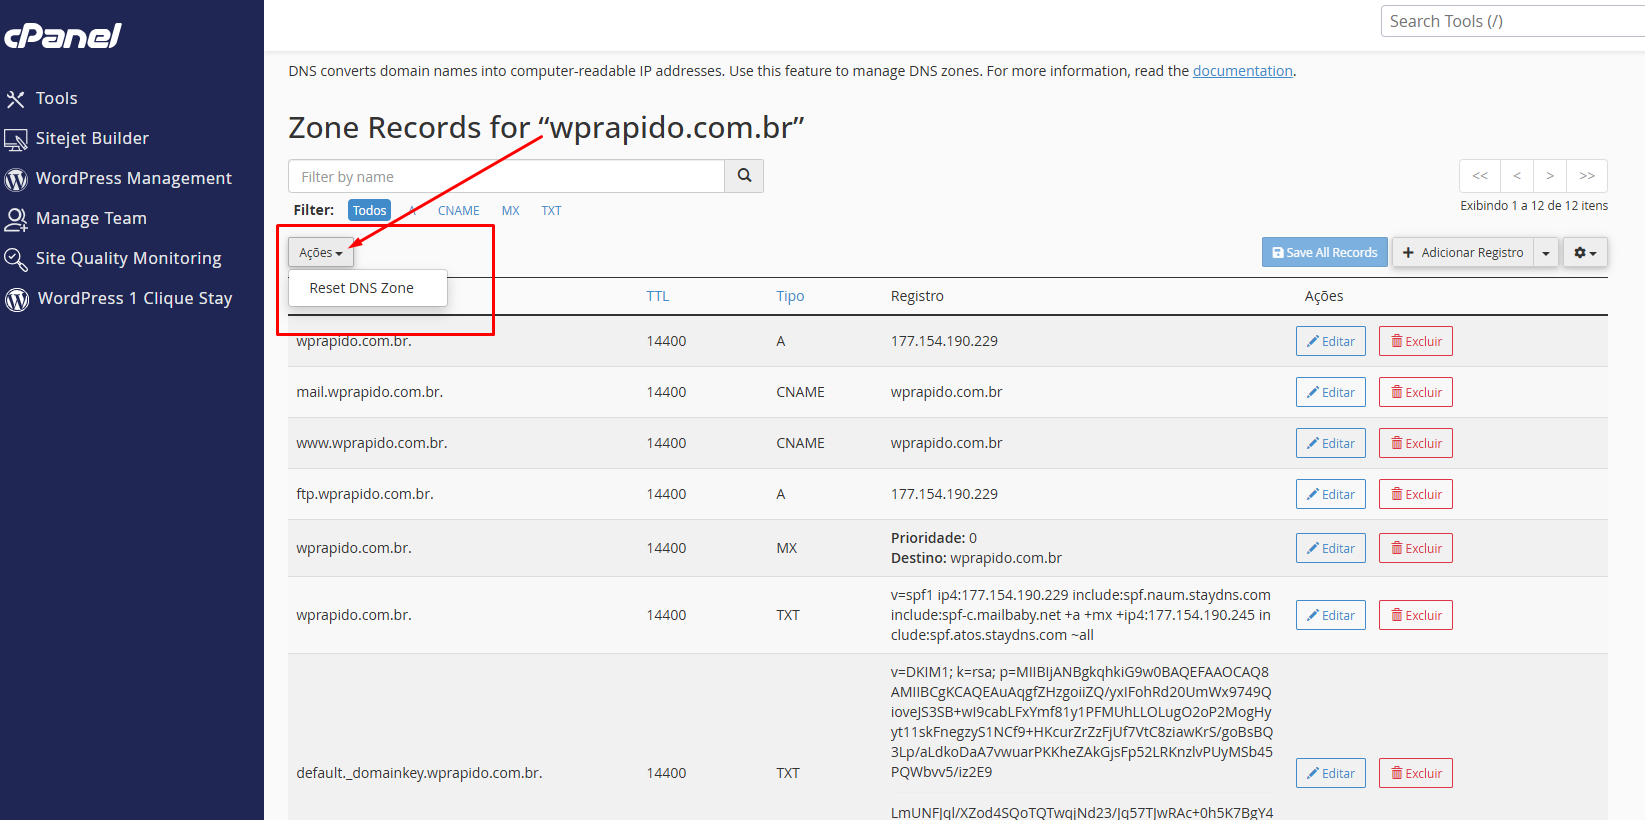
Task: Expand the Ações dropdown button
Action: 321,253
